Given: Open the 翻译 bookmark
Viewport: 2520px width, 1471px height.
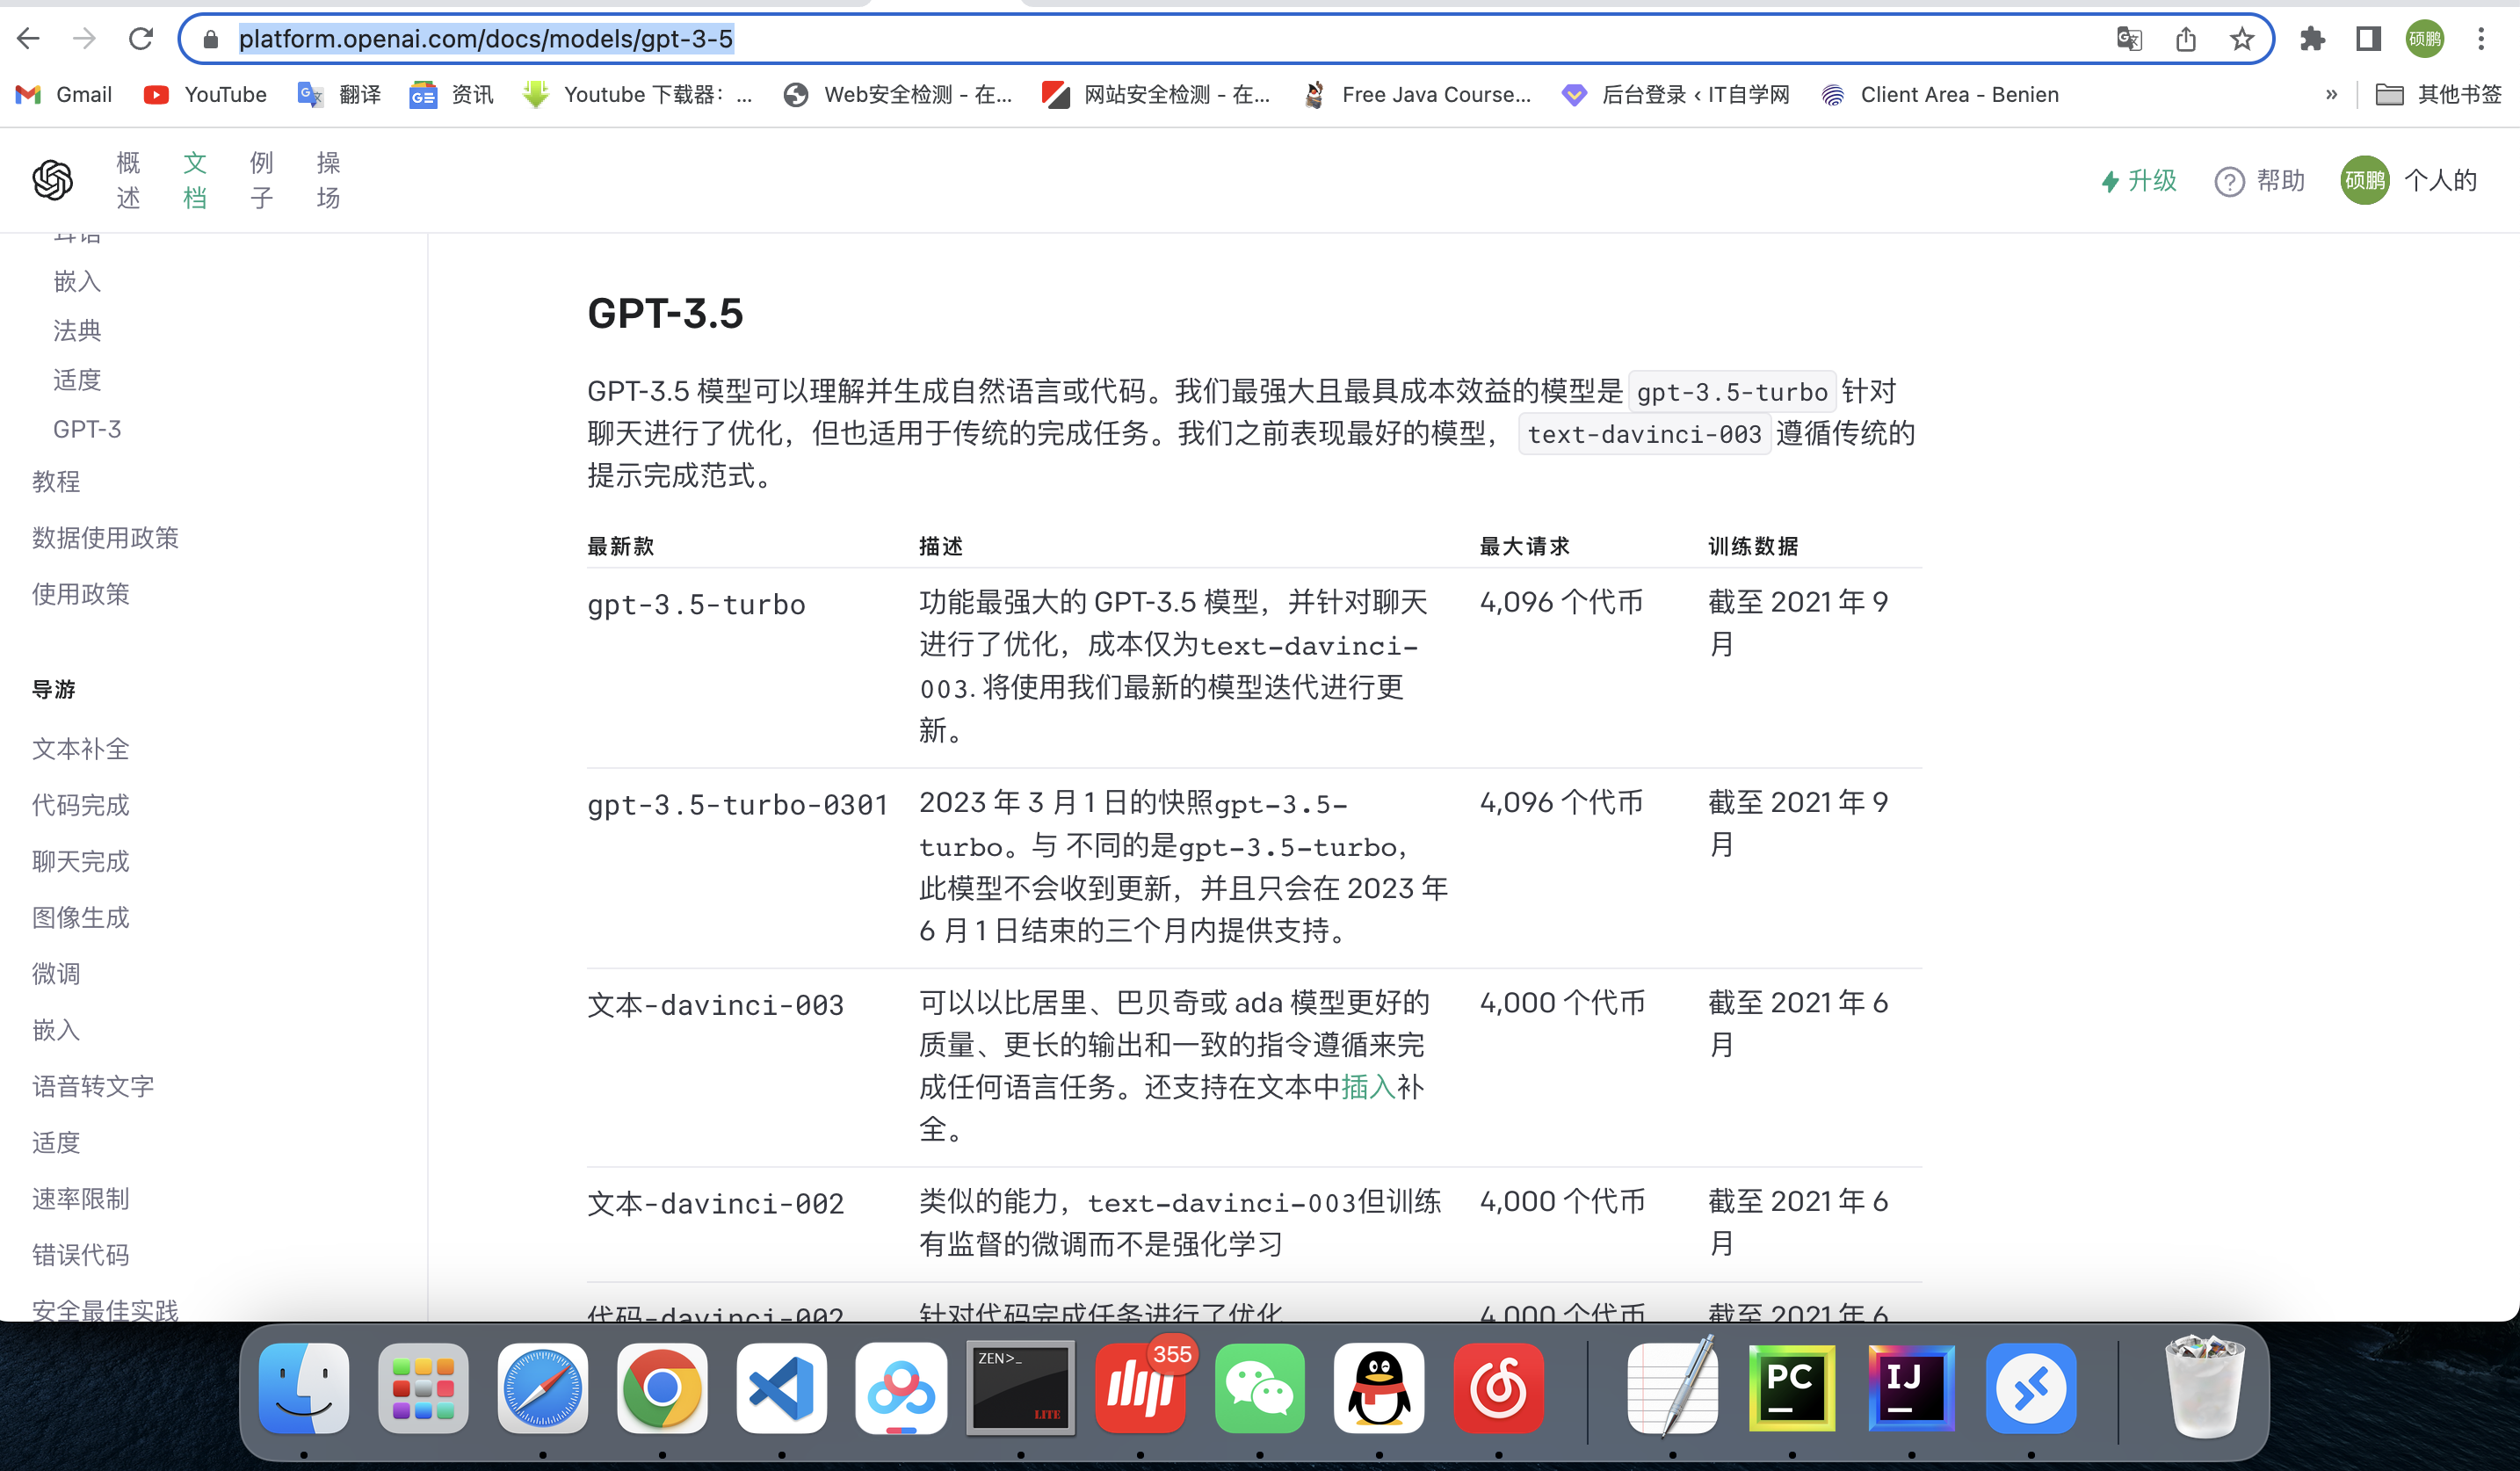Looking at the screenshot, I should [340, 95].
